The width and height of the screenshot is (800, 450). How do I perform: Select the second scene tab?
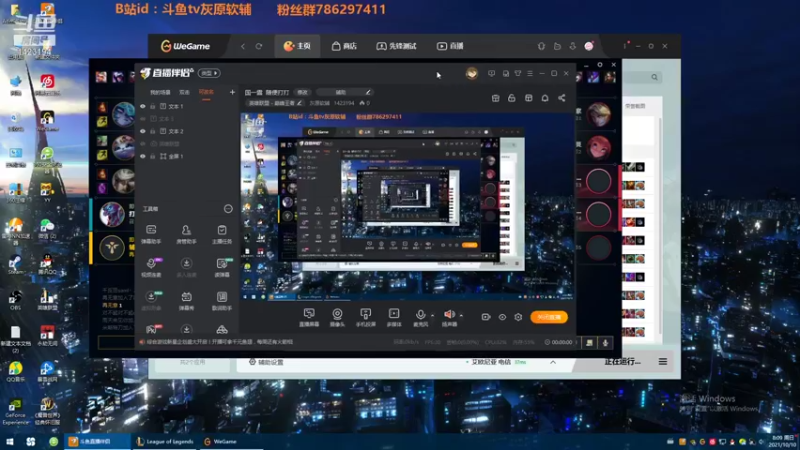(x=184, y=92)
